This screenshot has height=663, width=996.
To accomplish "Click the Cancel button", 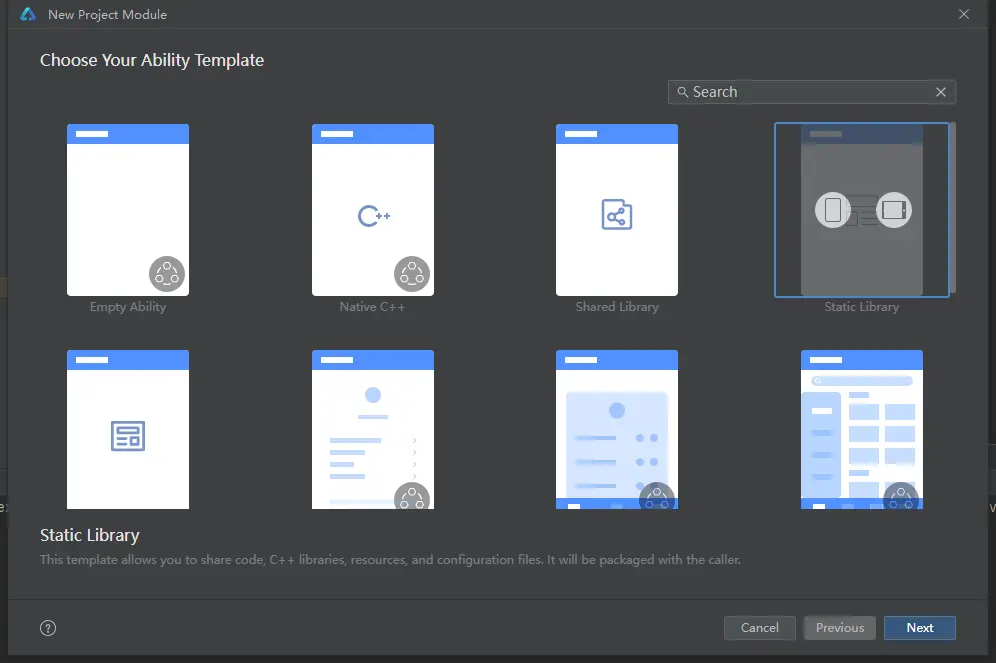I will pyautogui.click(x=760, y=627).
